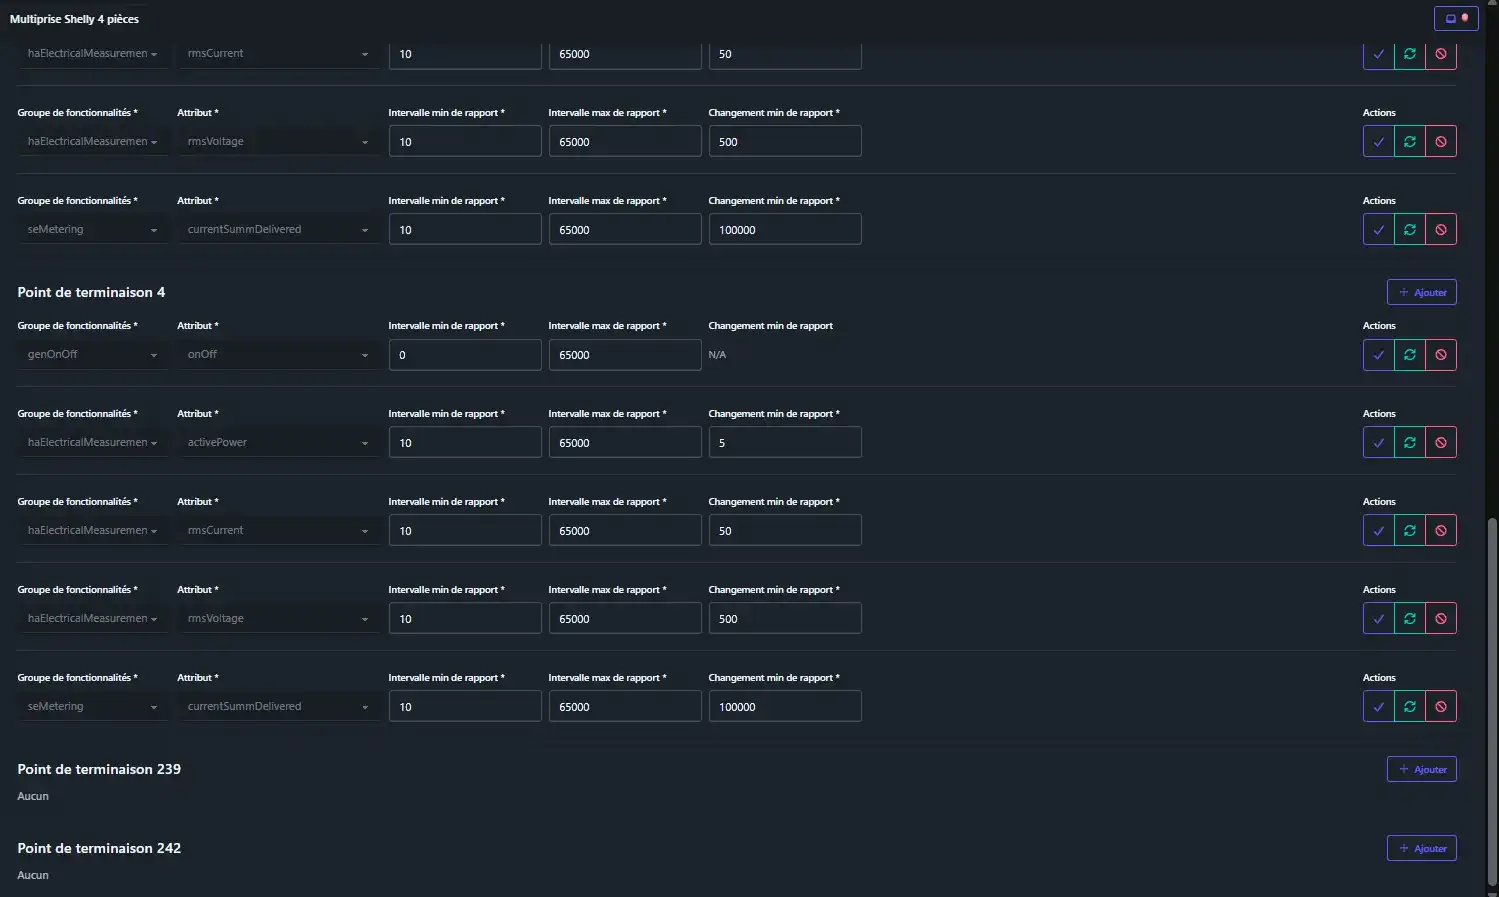Select the onOff min interval field containing 0
Viewport: 1499px width, 897px height.
tap(464, 355)
